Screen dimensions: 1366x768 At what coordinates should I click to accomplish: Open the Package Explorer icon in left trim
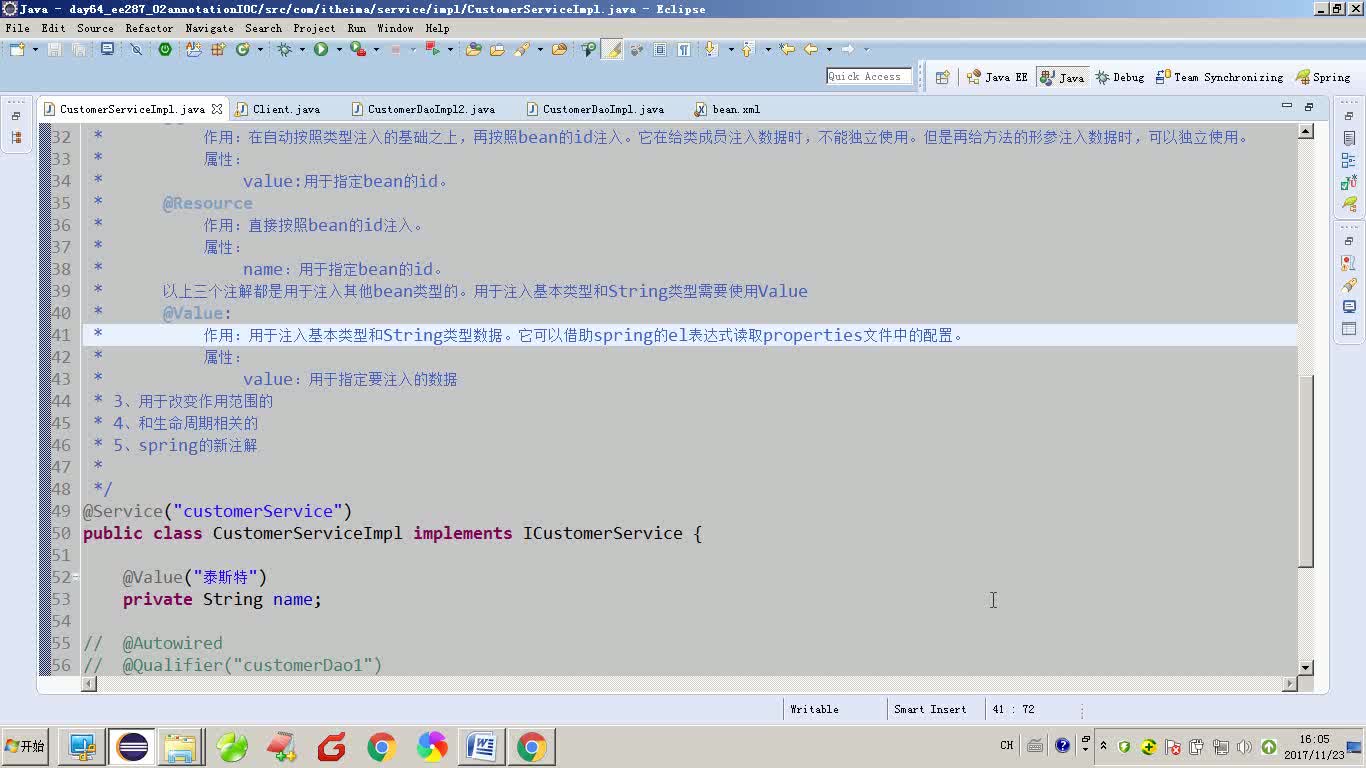click(16, 138)
